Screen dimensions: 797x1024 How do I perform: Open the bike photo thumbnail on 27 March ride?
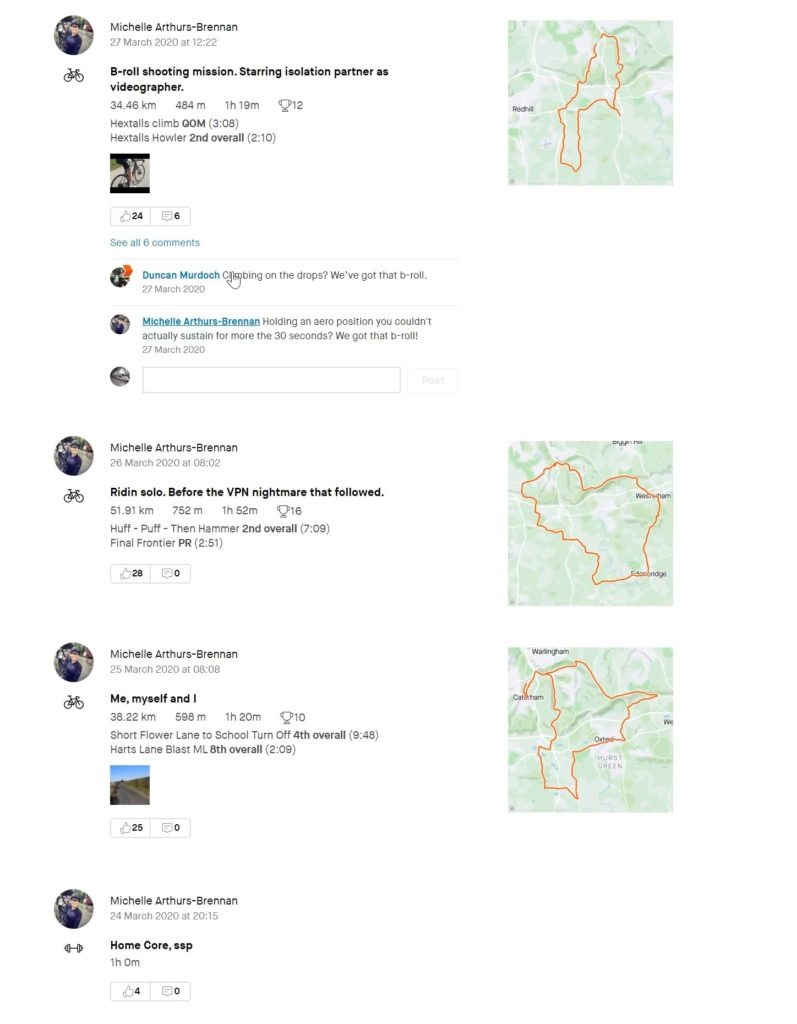[130, 173]
